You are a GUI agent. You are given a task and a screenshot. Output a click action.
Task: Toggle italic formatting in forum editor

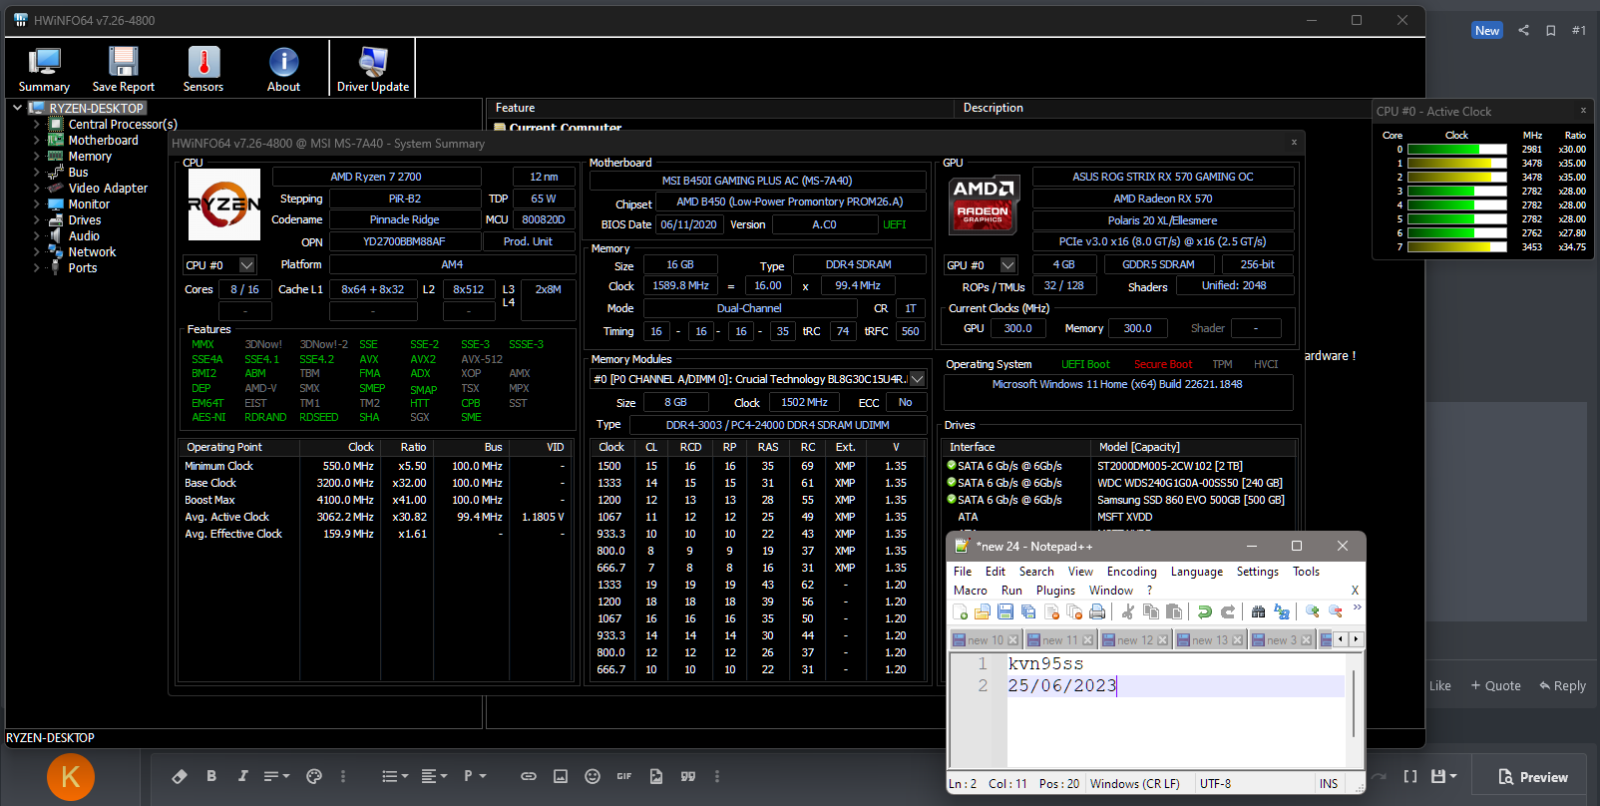click(242, 776)
